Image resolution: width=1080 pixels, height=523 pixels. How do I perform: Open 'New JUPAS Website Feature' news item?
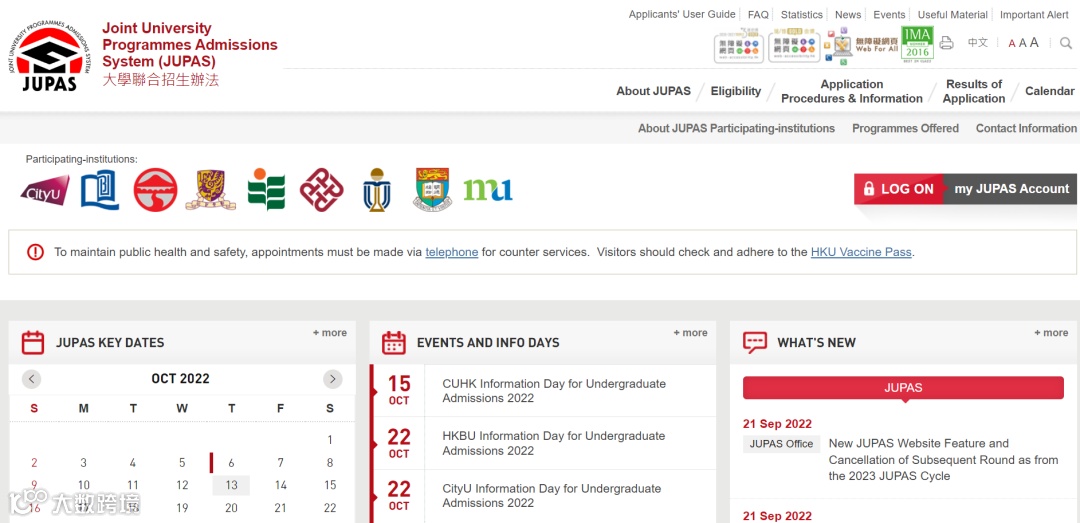943,460
